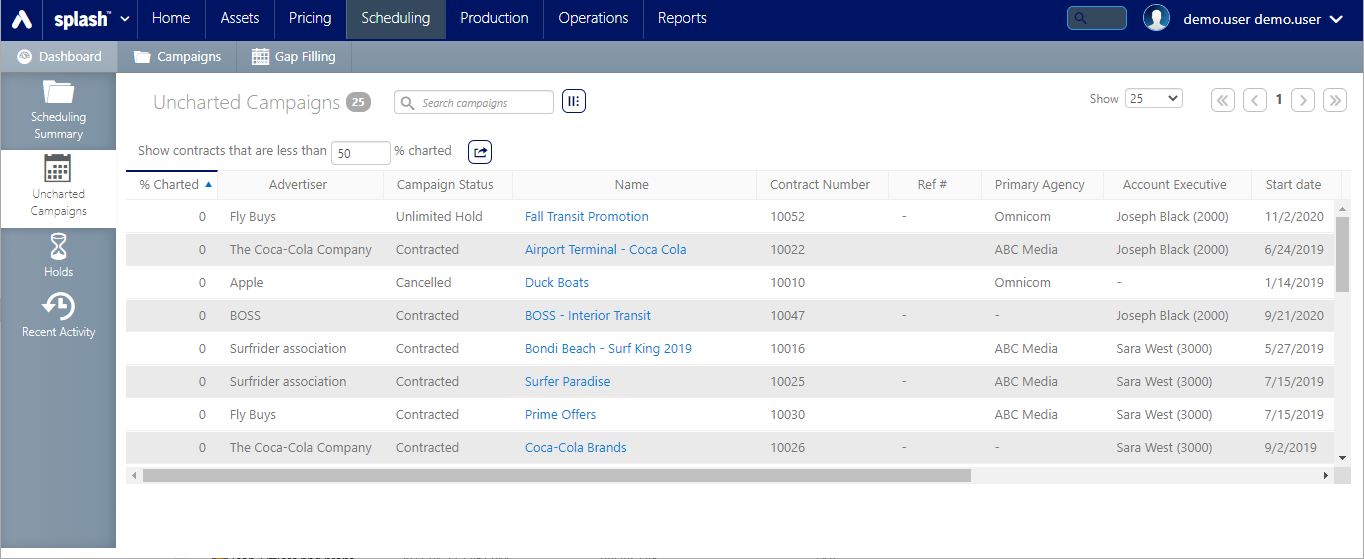
Task: Sort by % Charted column header
Action: pos(171,185)
